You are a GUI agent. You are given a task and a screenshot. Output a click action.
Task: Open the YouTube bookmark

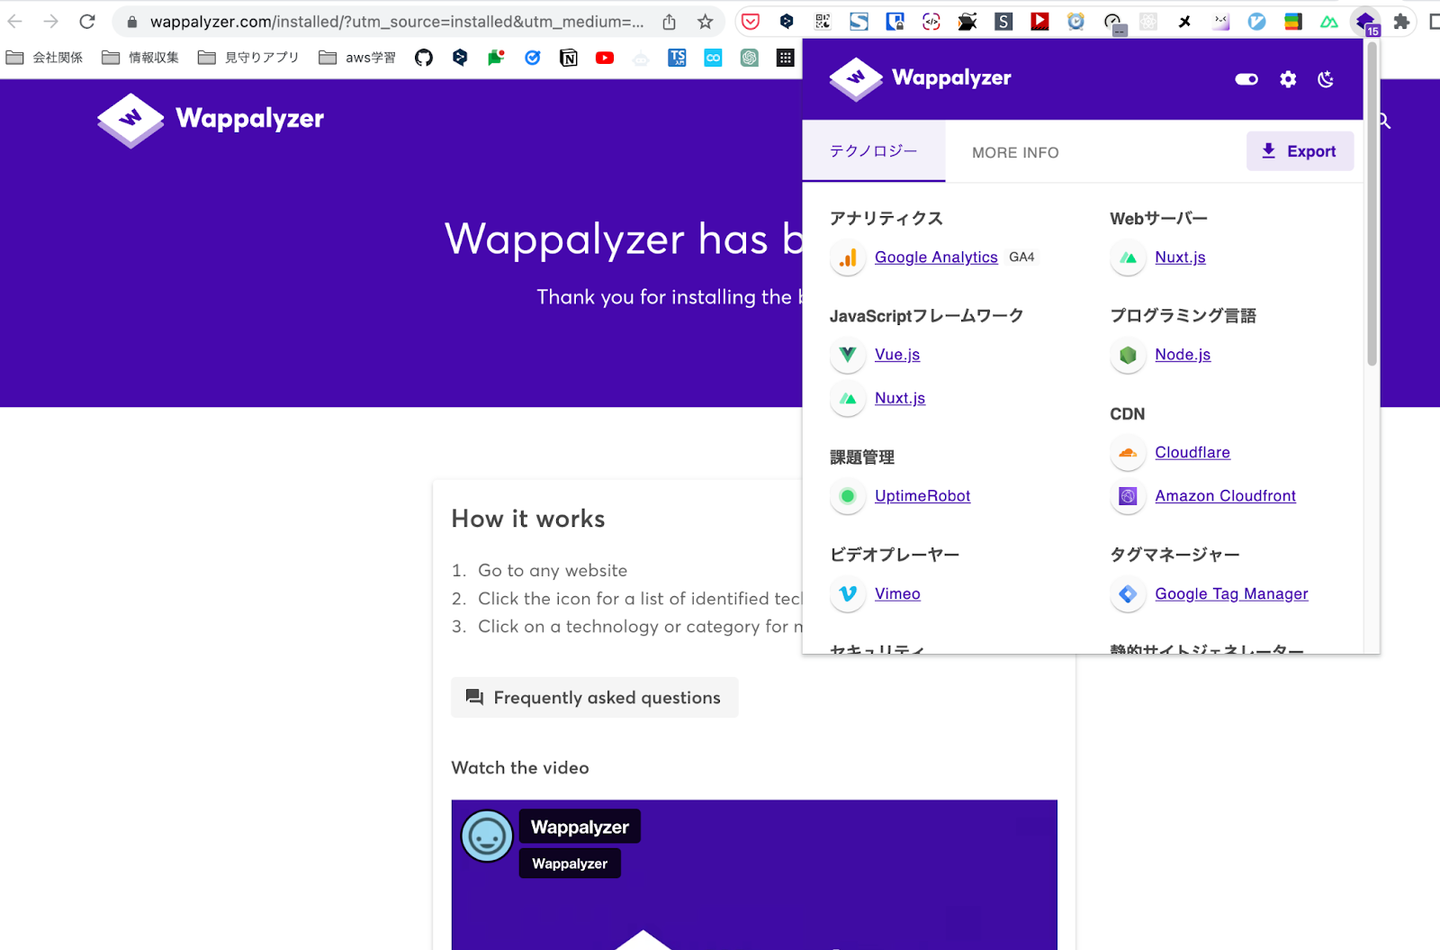point(605,58)
